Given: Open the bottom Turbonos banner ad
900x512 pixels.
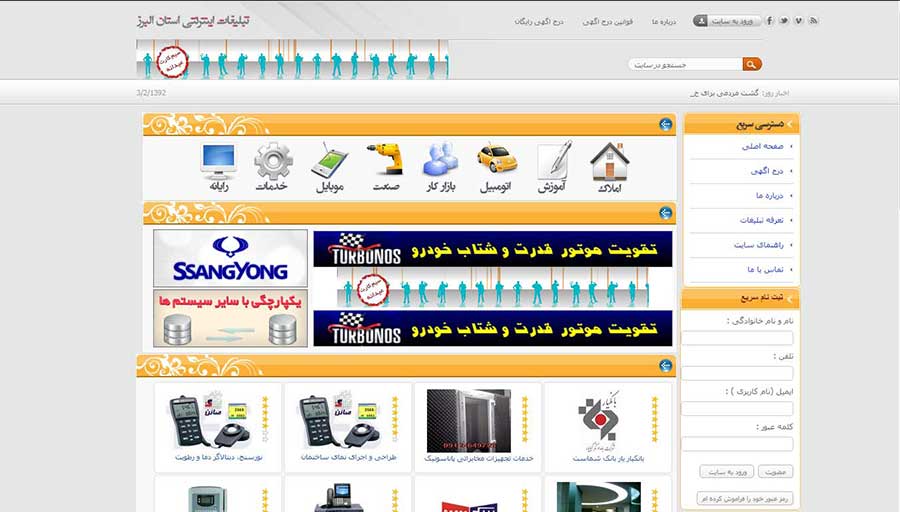Looking at the screenshot, I should [492, 328].
